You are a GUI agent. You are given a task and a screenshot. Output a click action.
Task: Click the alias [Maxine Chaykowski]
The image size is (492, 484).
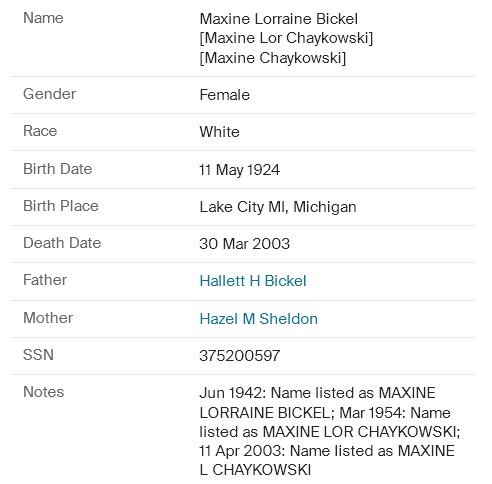(273, 58)
